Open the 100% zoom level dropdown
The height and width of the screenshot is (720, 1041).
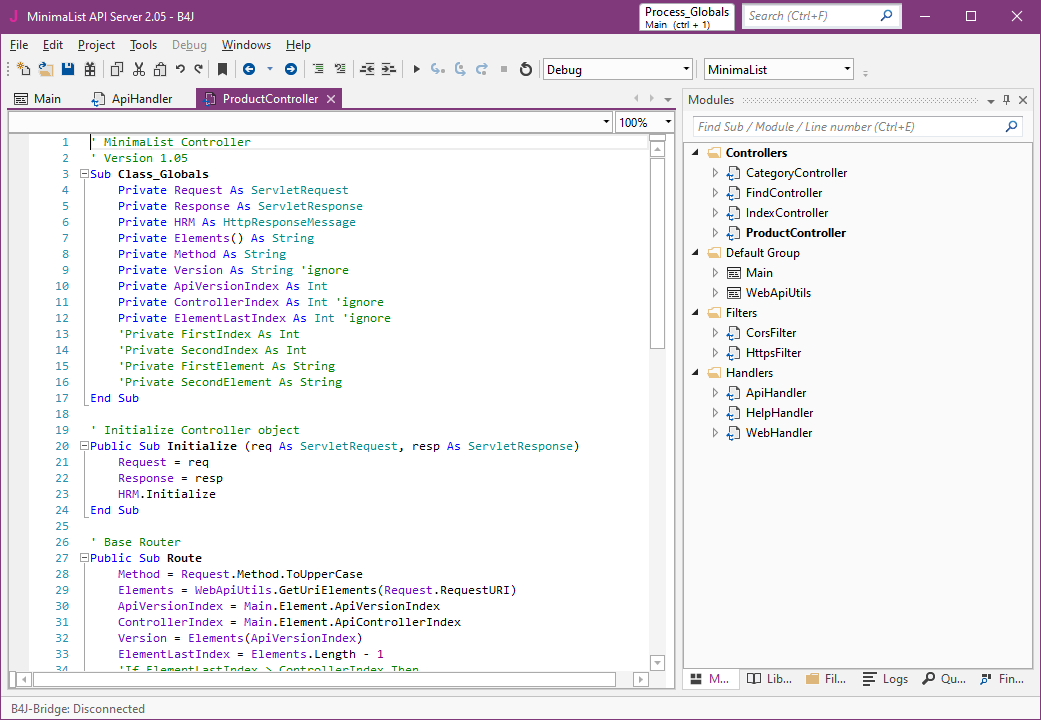coord(668,122)
